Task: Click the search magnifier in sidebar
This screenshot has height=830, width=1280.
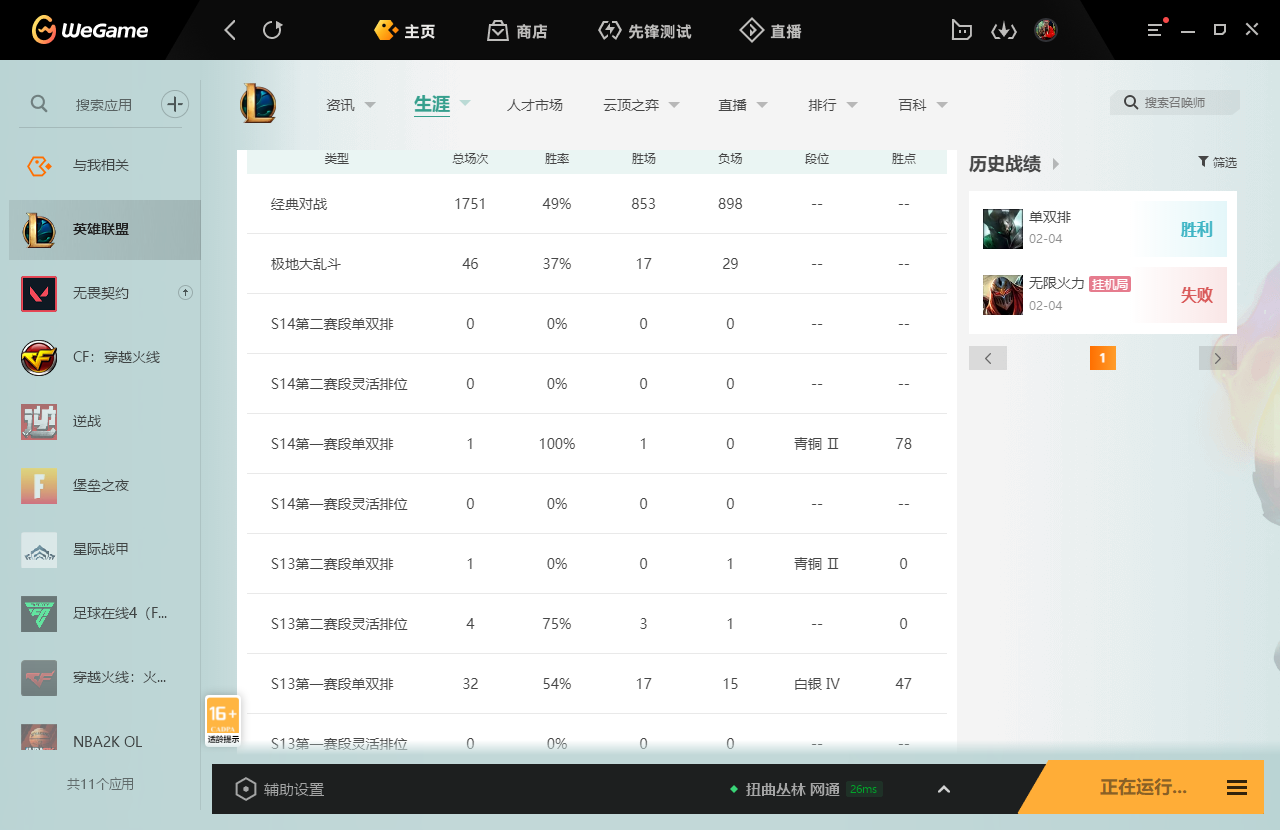Action: point(39,103)
